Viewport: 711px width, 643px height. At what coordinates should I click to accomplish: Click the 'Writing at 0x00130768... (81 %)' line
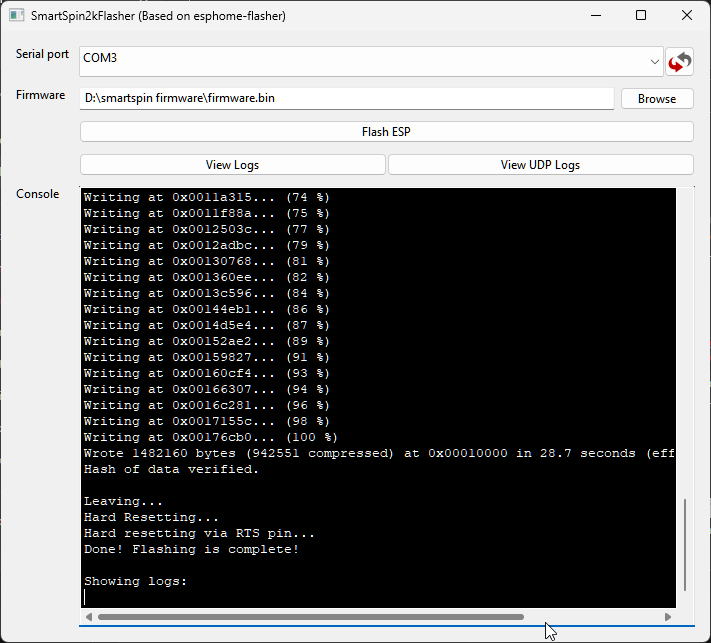pos(207,261)
